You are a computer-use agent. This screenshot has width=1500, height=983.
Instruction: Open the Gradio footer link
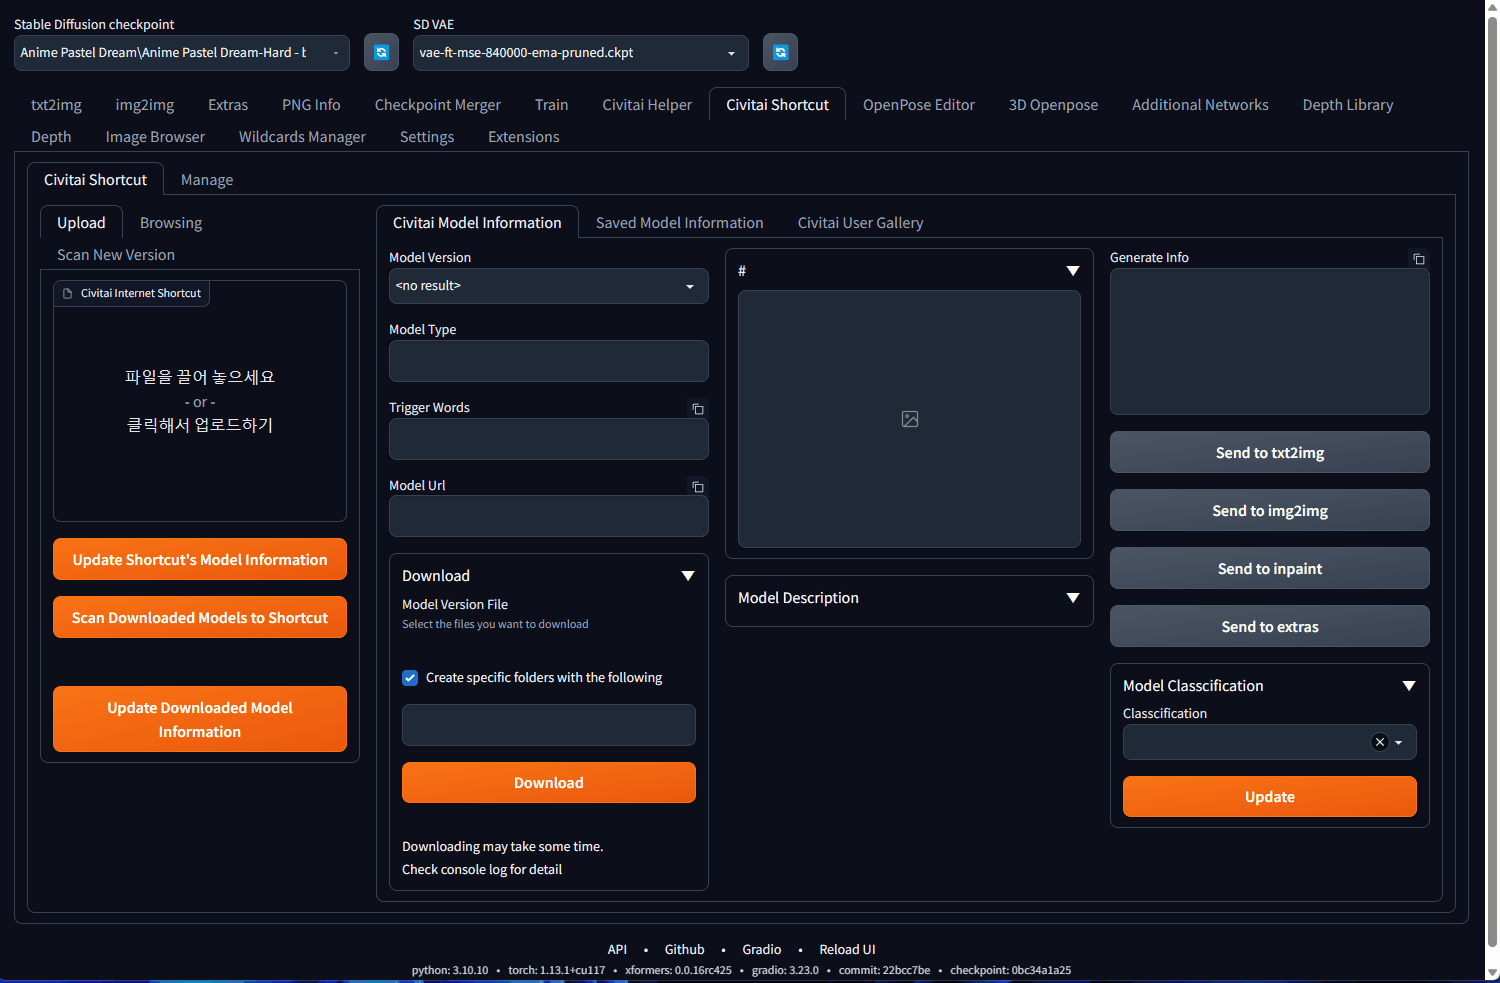pyautogui.click(x=762, y=950)
